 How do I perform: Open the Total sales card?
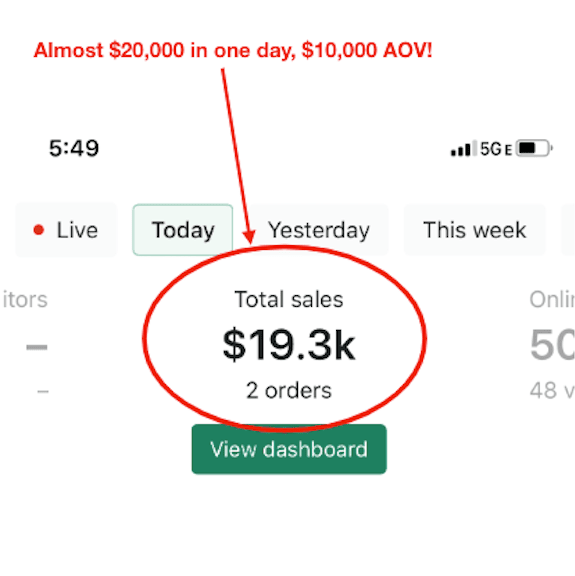point(289,344)
